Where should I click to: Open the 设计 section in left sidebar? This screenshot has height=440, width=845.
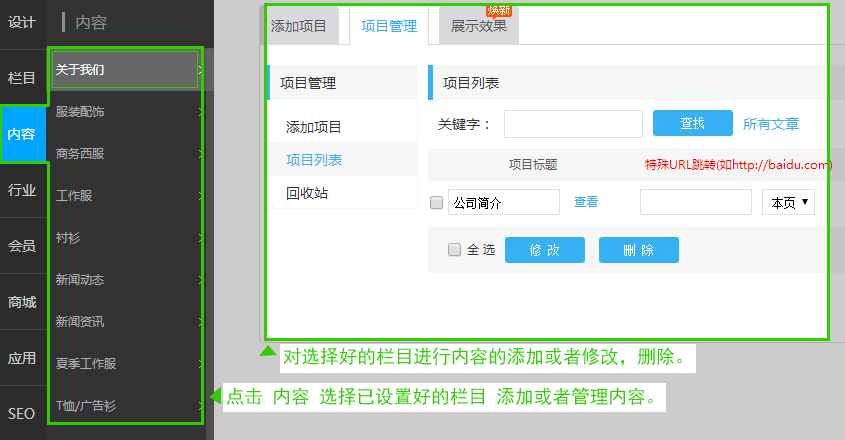[22, 22]
